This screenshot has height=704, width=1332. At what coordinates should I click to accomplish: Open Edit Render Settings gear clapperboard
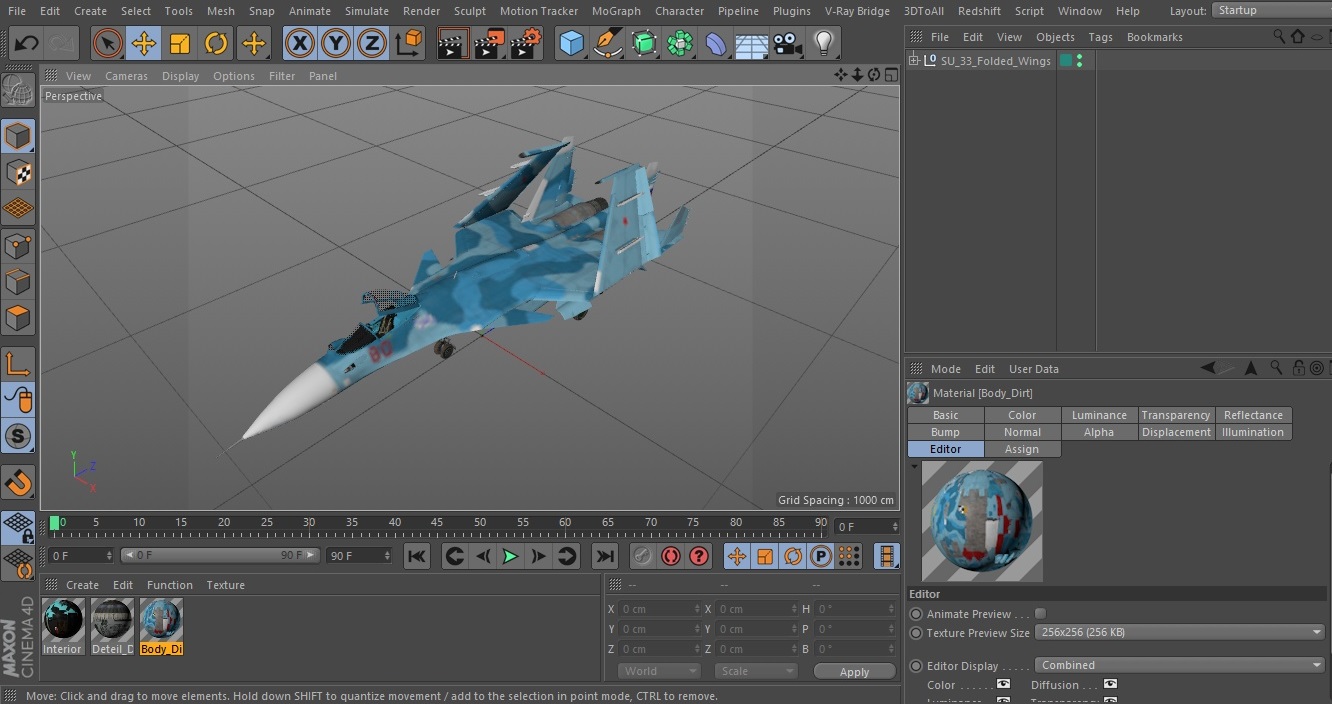525,43
